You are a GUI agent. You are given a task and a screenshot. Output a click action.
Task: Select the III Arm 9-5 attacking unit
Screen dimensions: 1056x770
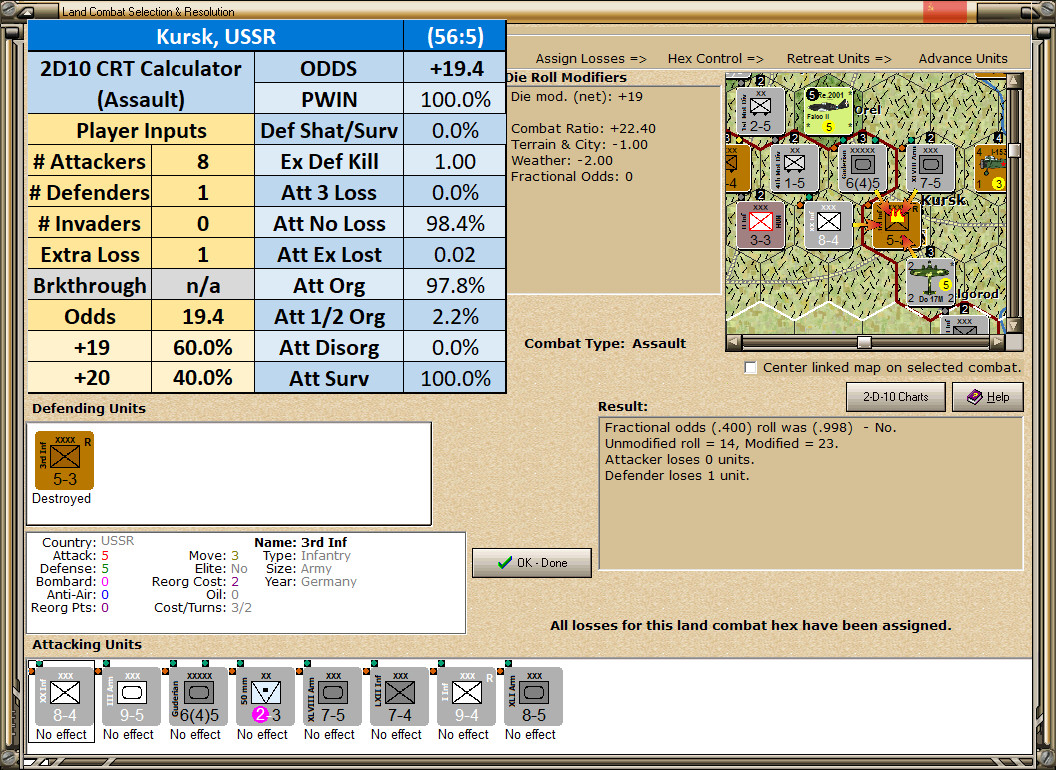click(x=131, y=697)
